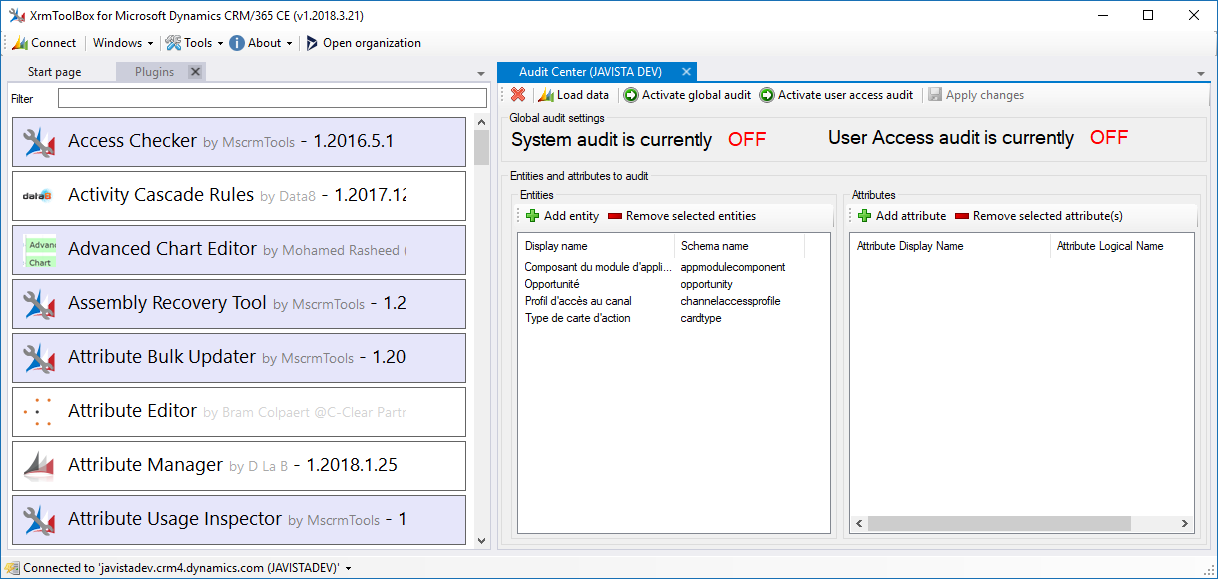This screenshot has width=1218, height=579.
Task: Click the Attribute Display Name column header
Action: point(950,246)
